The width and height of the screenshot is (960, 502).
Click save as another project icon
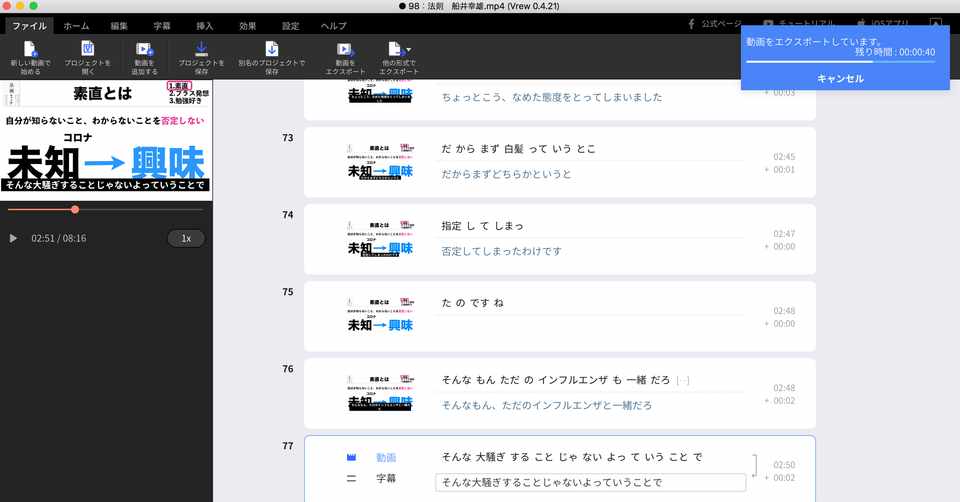(x=272, y=49)
